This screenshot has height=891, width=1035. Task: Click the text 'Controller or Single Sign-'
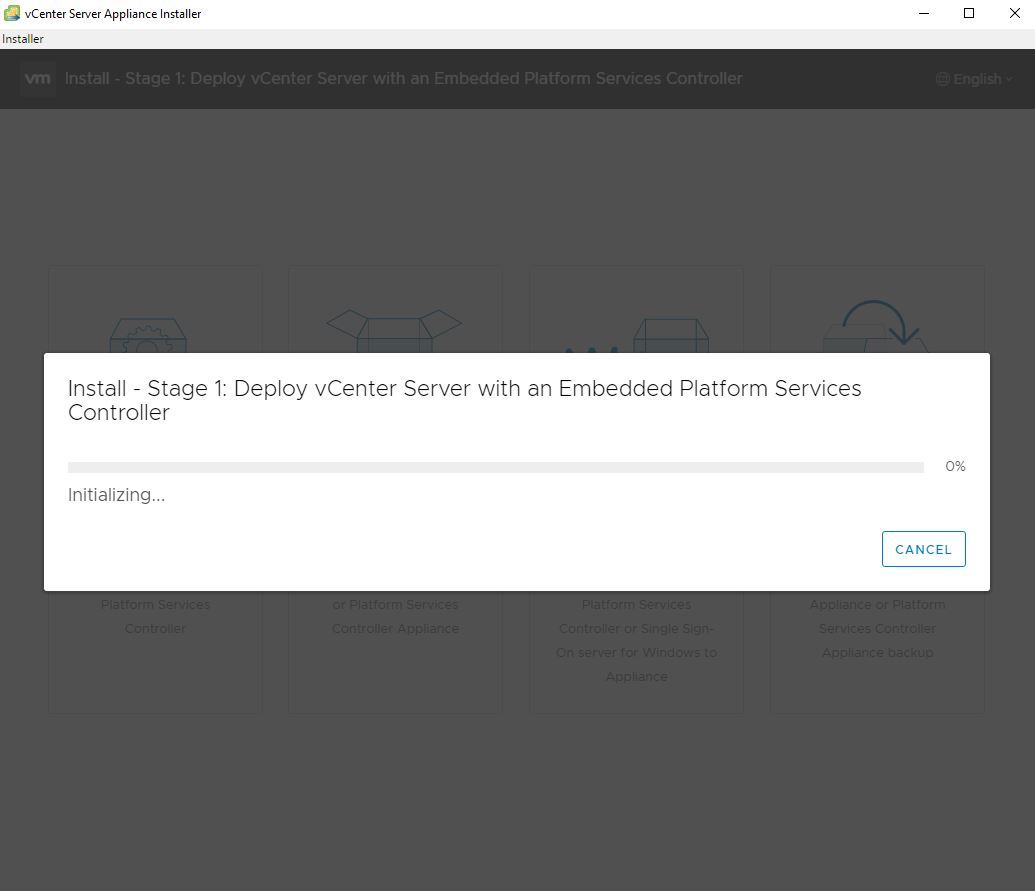636,628
